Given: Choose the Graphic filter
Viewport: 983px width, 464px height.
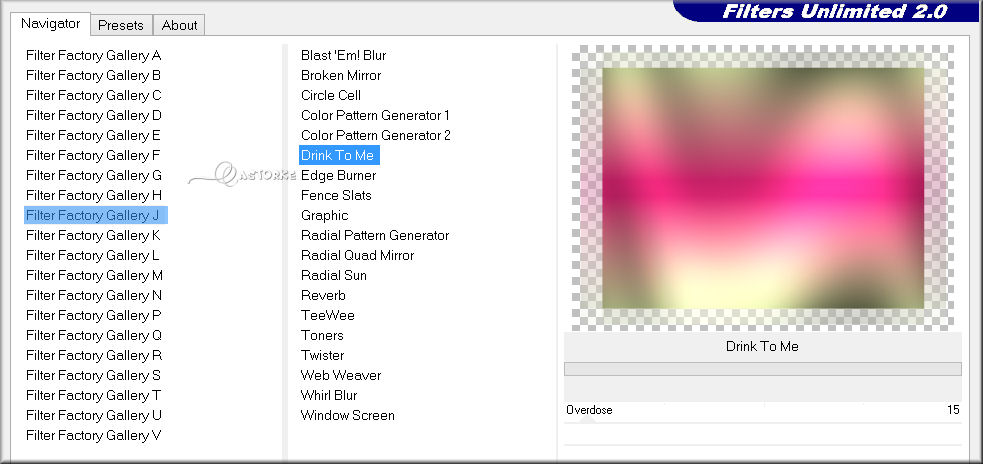Looking at the screenshot, I should point(325,216).
